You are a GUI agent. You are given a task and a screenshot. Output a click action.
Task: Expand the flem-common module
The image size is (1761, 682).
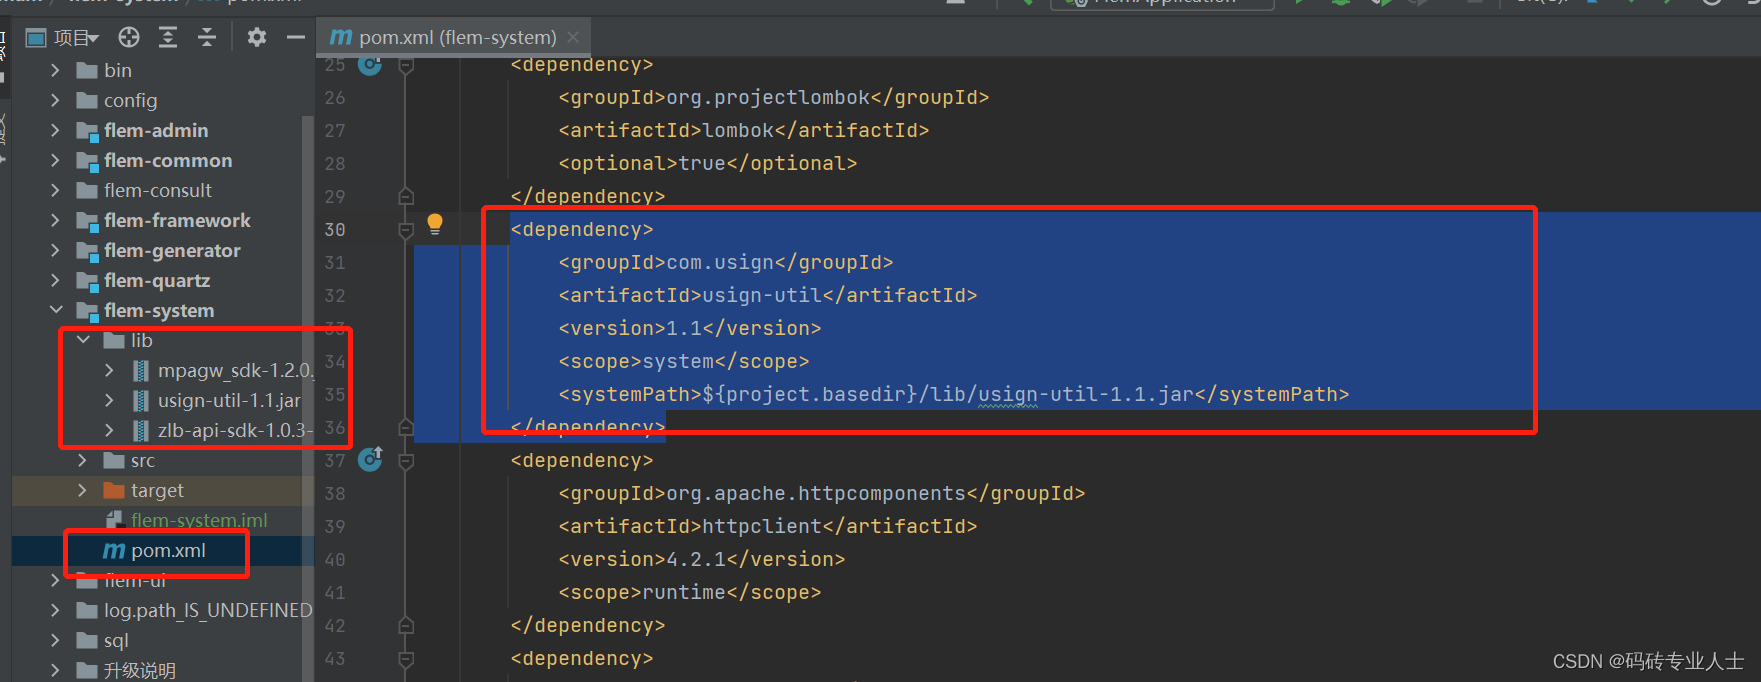tap(55, 161)
